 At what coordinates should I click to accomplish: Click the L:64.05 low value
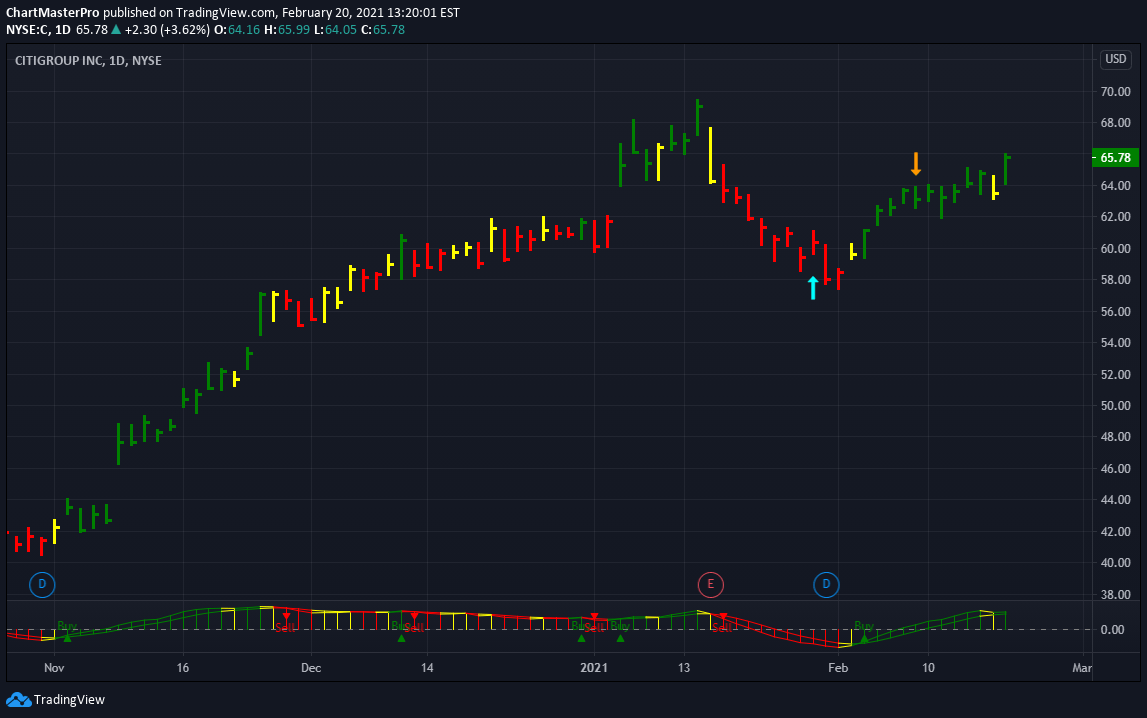point(335,30)
